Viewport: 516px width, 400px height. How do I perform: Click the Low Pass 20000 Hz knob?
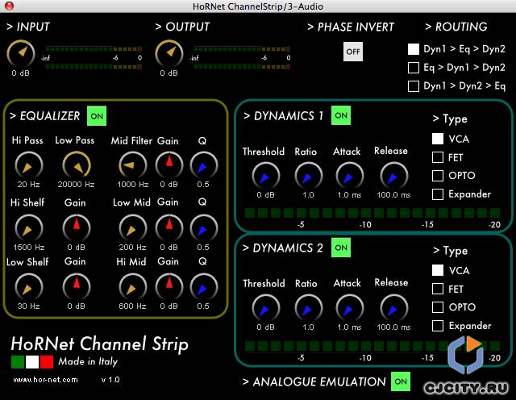tap(76, 165)
